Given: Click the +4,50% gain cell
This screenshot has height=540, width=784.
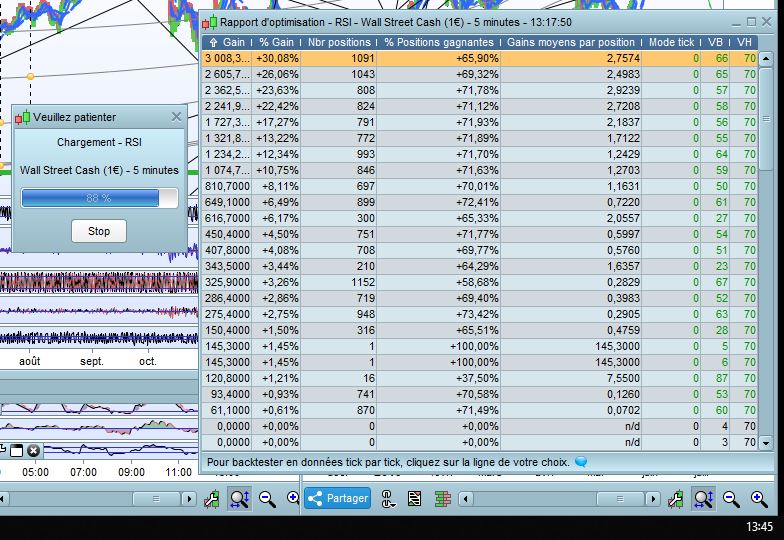Looking at the screenshot, I should pyautogui.click(x=276, y=234).
